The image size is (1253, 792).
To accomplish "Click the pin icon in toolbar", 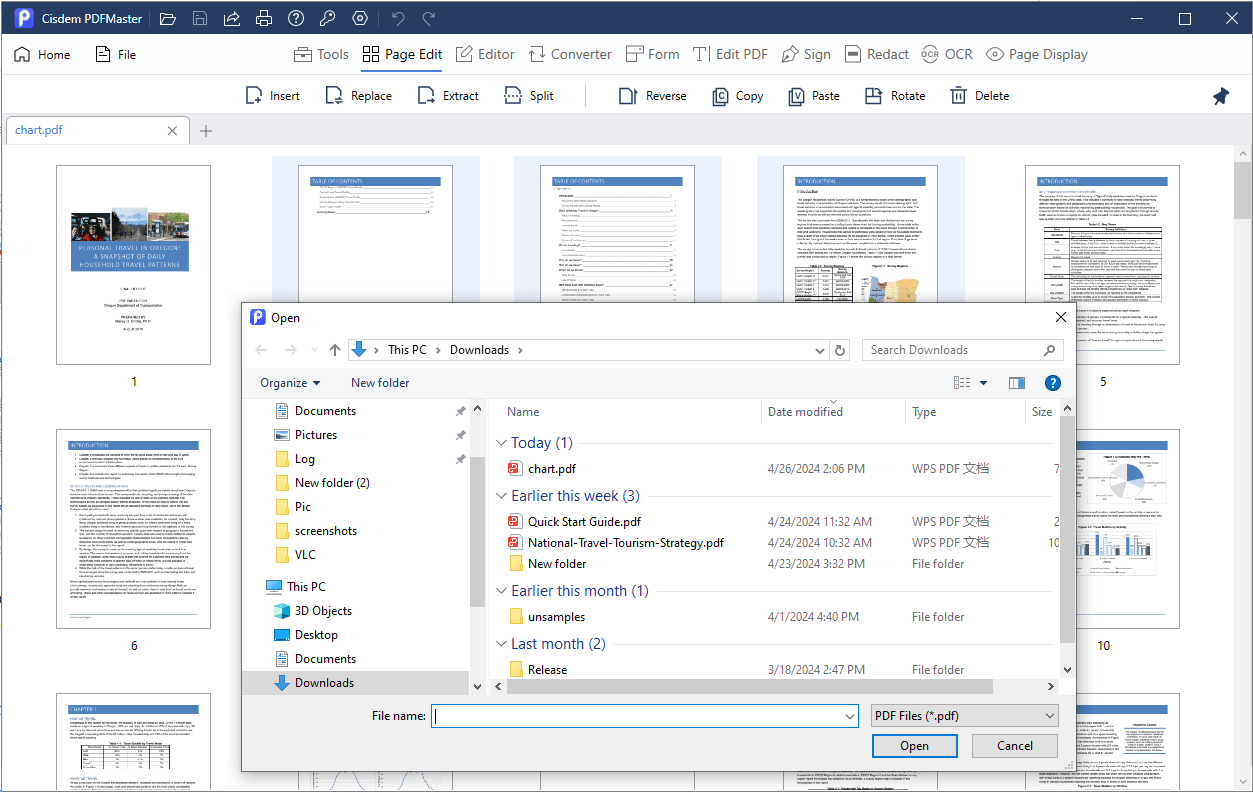I will 1220,96.
